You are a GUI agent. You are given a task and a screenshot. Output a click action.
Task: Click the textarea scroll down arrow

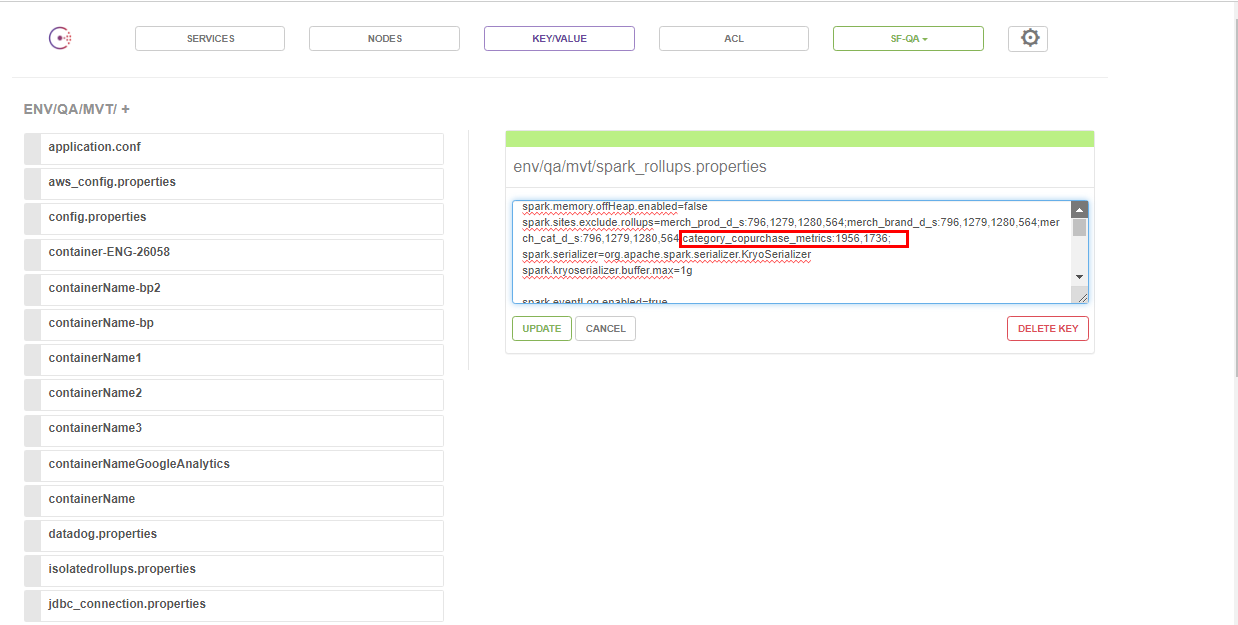pyautogui.click(x=1079, y=277)
